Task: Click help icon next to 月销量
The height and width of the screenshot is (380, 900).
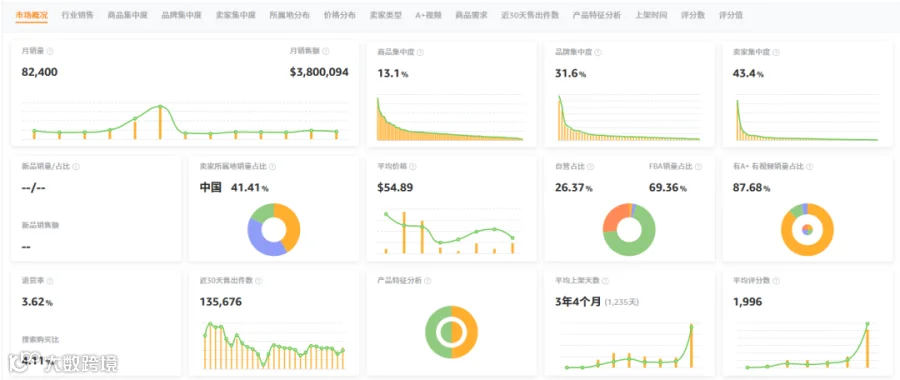Action: 50,52
